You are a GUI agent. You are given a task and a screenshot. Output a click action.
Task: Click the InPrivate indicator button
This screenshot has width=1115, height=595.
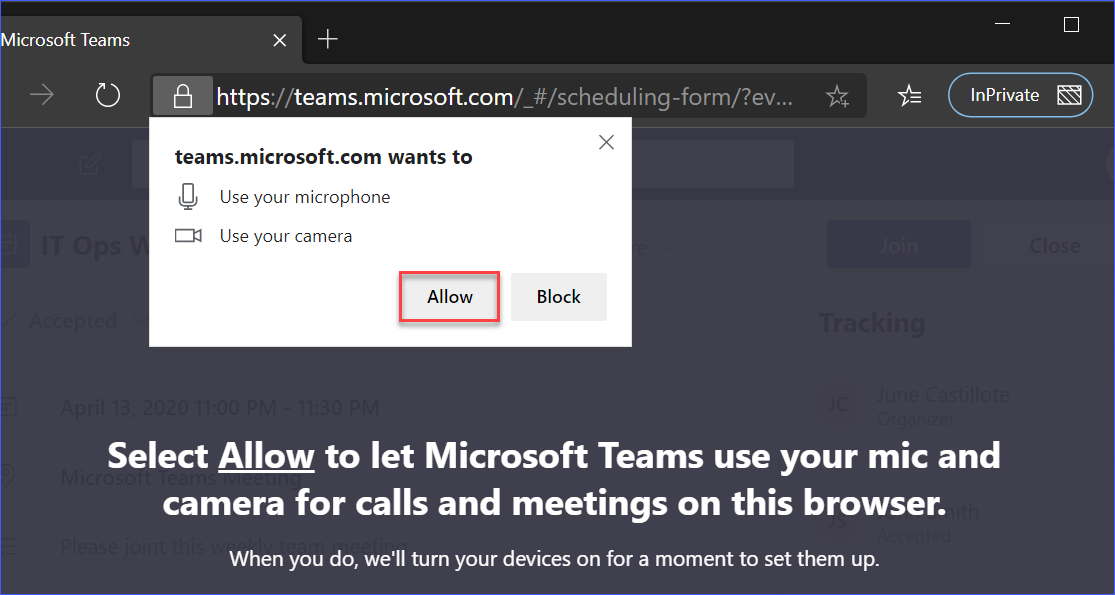[x=1020, y=96]
